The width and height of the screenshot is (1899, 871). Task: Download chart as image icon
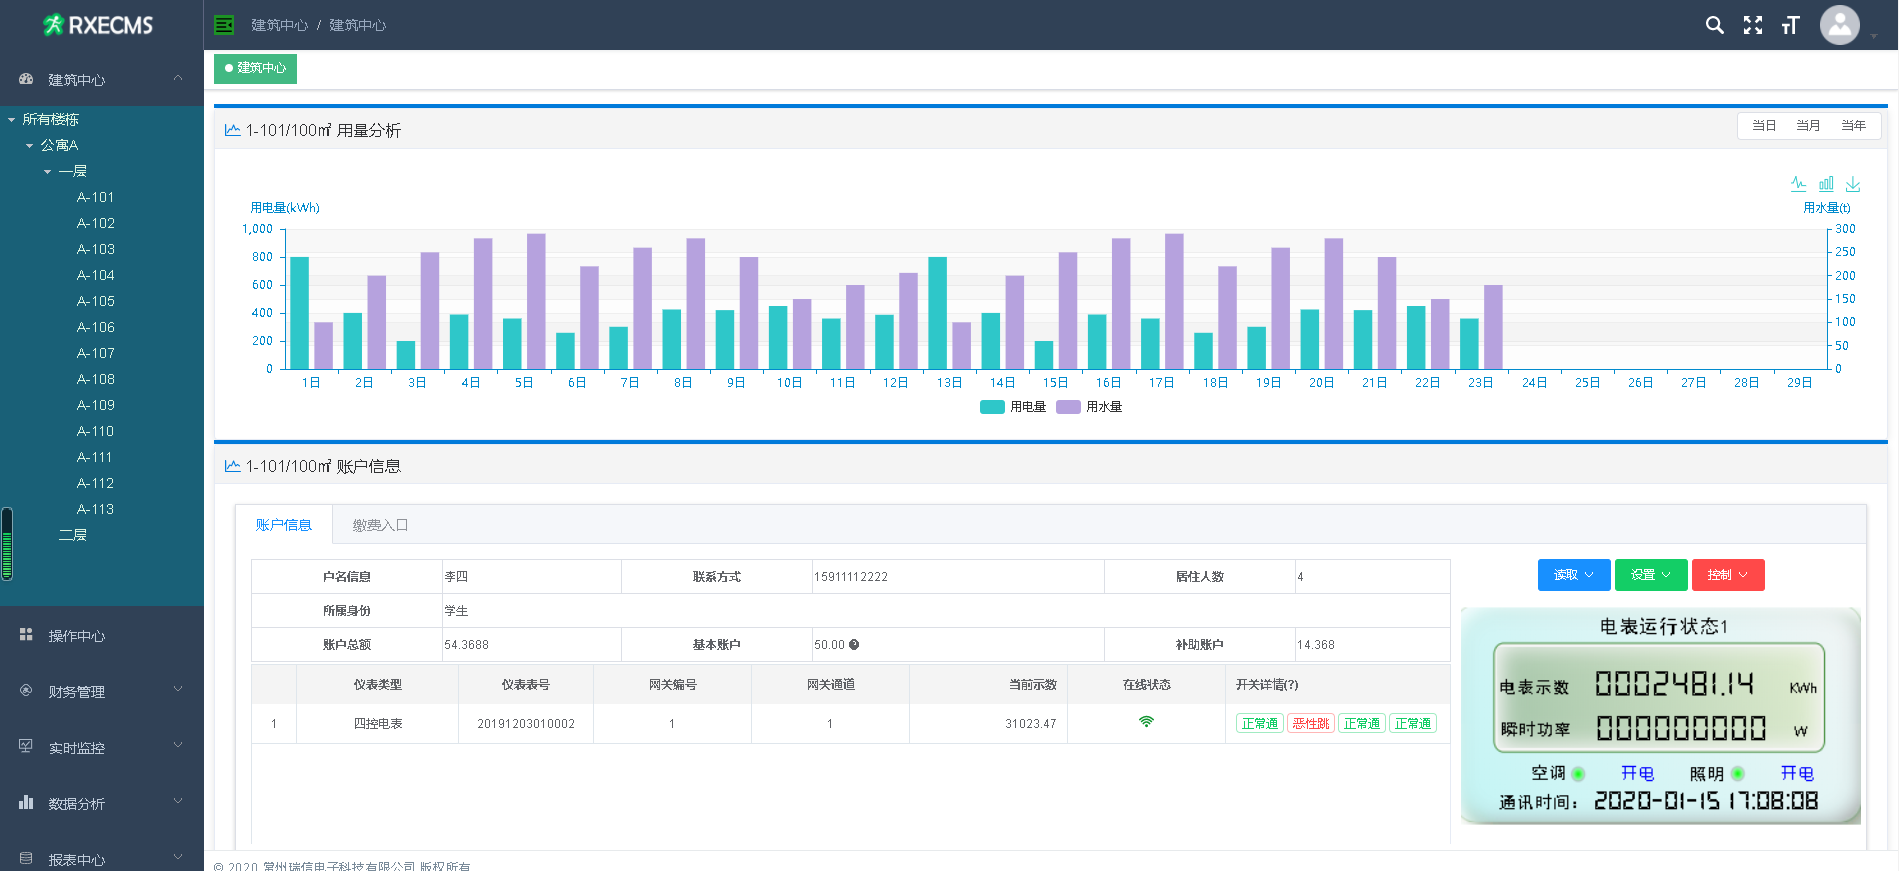[x=1853, y=184]
